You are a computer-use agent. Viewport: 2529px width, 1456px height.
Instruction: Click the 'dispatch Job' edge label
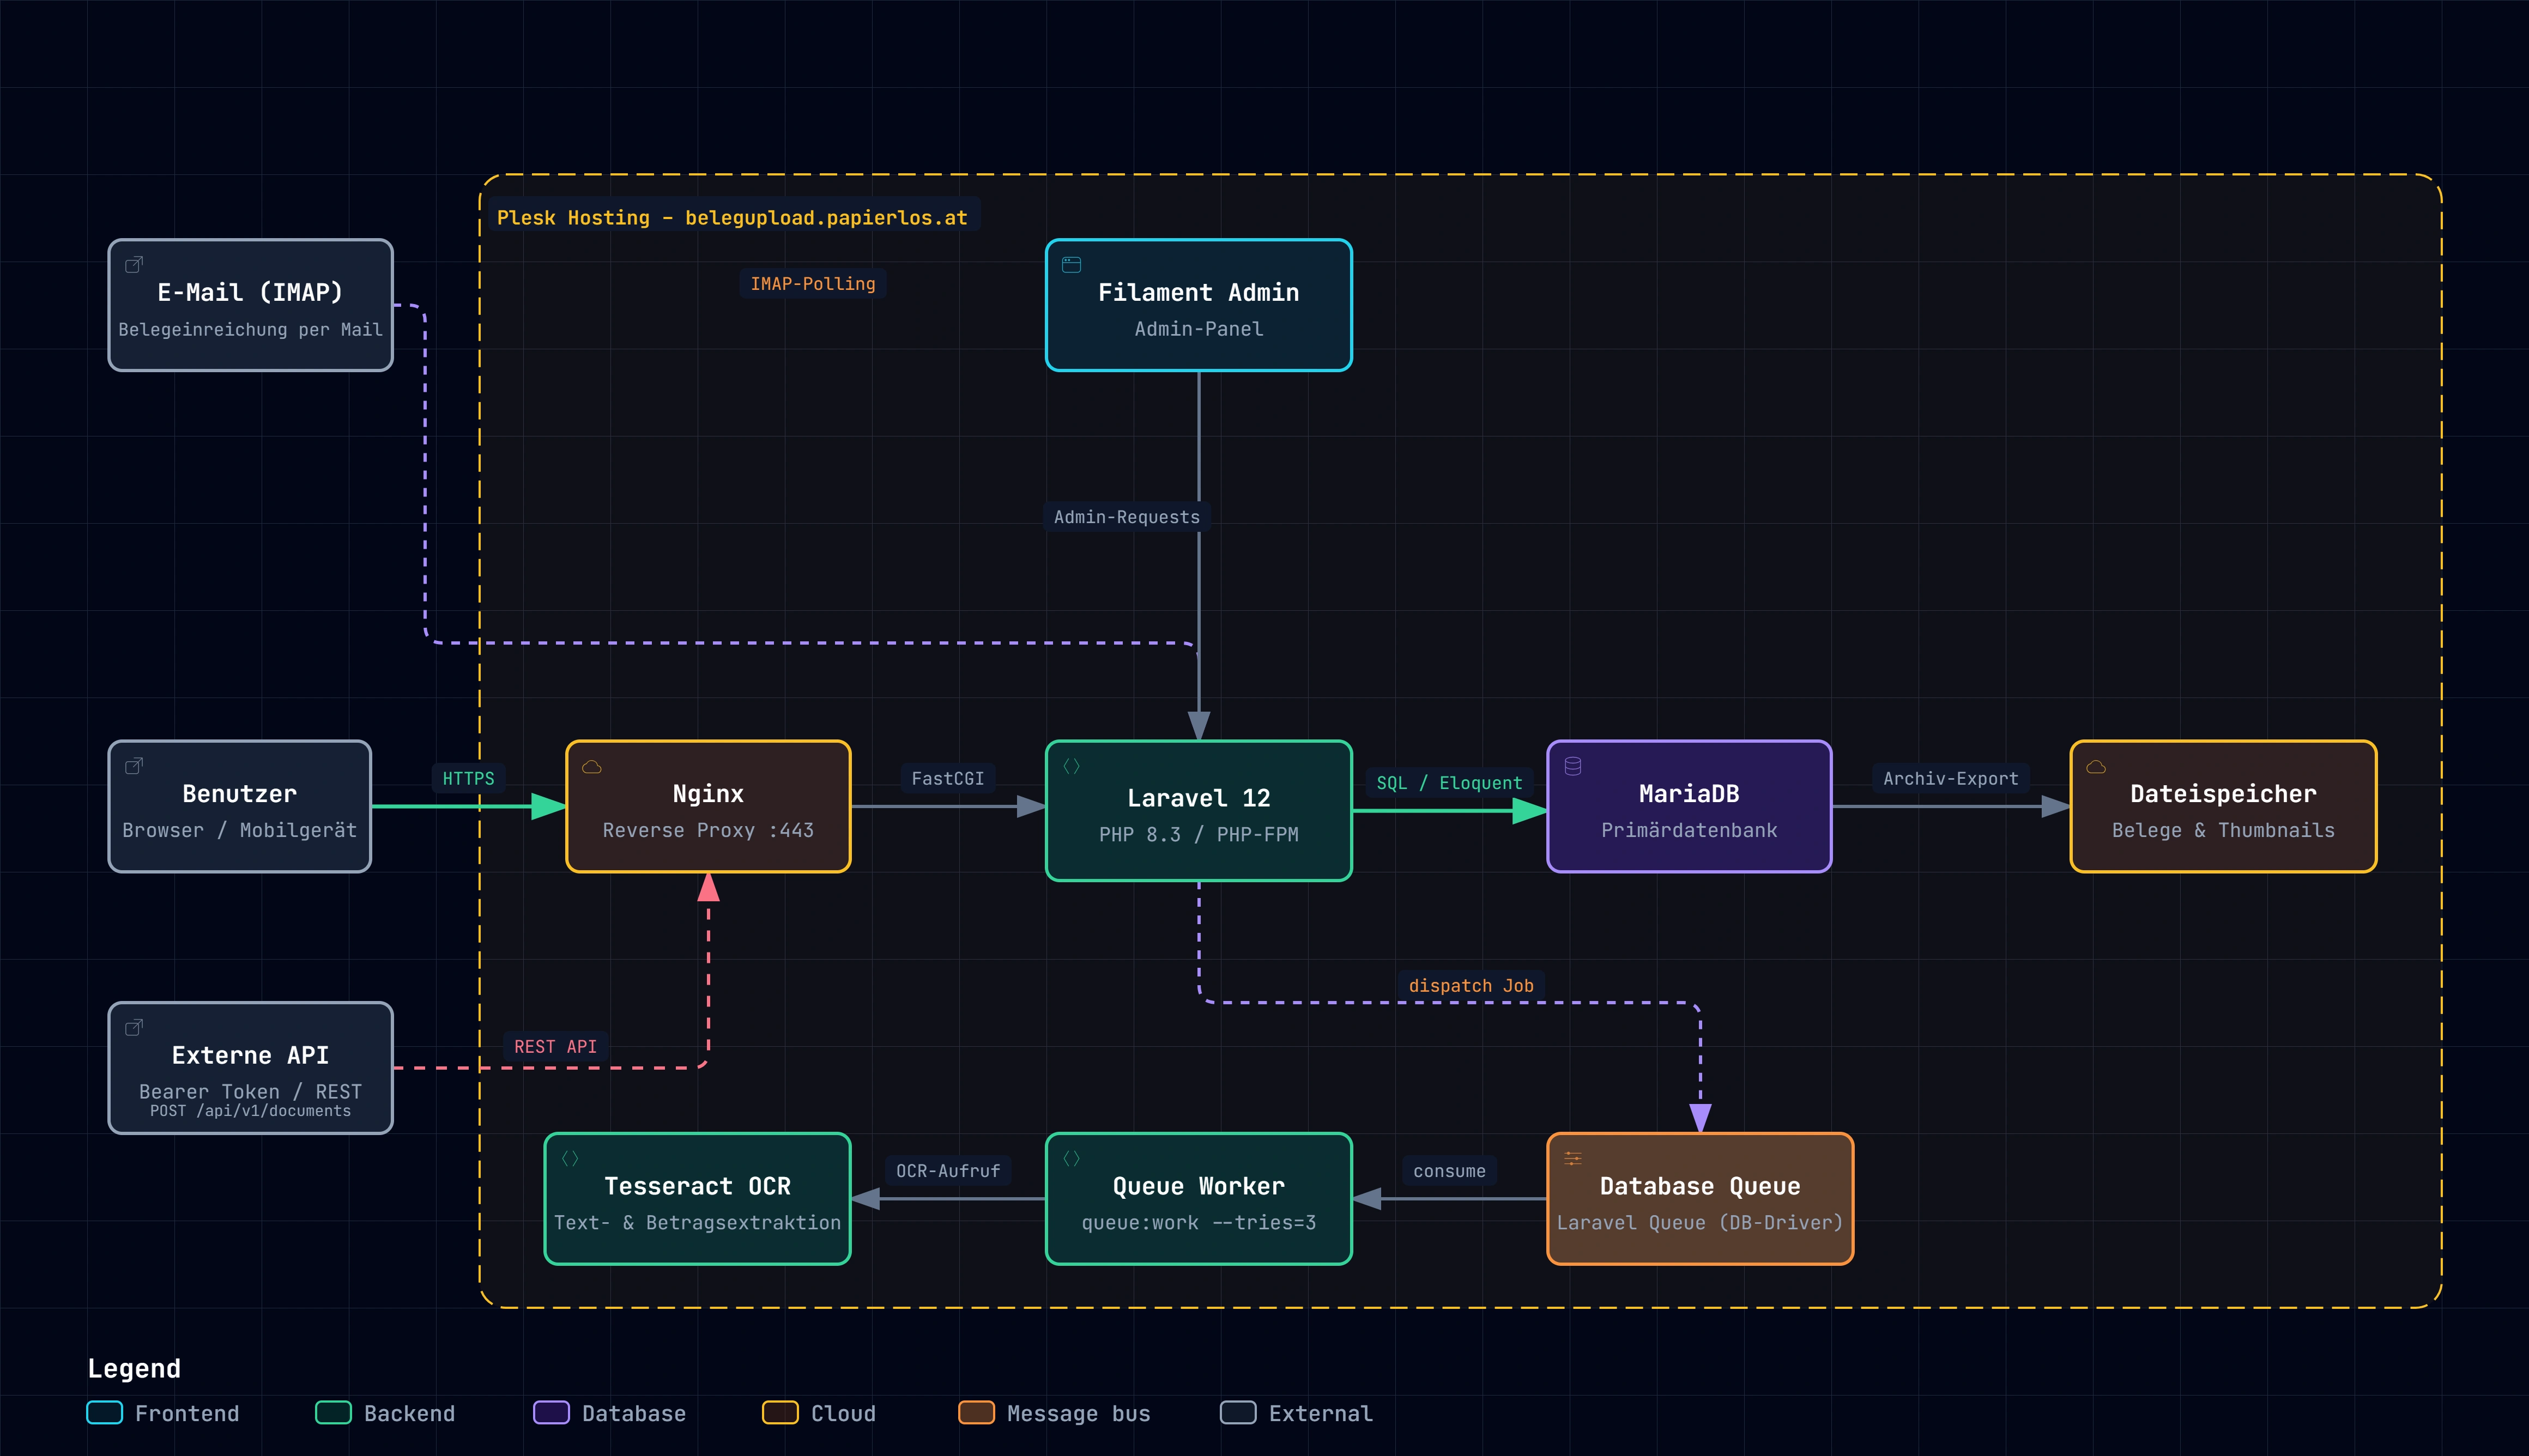click(1471, 985)
